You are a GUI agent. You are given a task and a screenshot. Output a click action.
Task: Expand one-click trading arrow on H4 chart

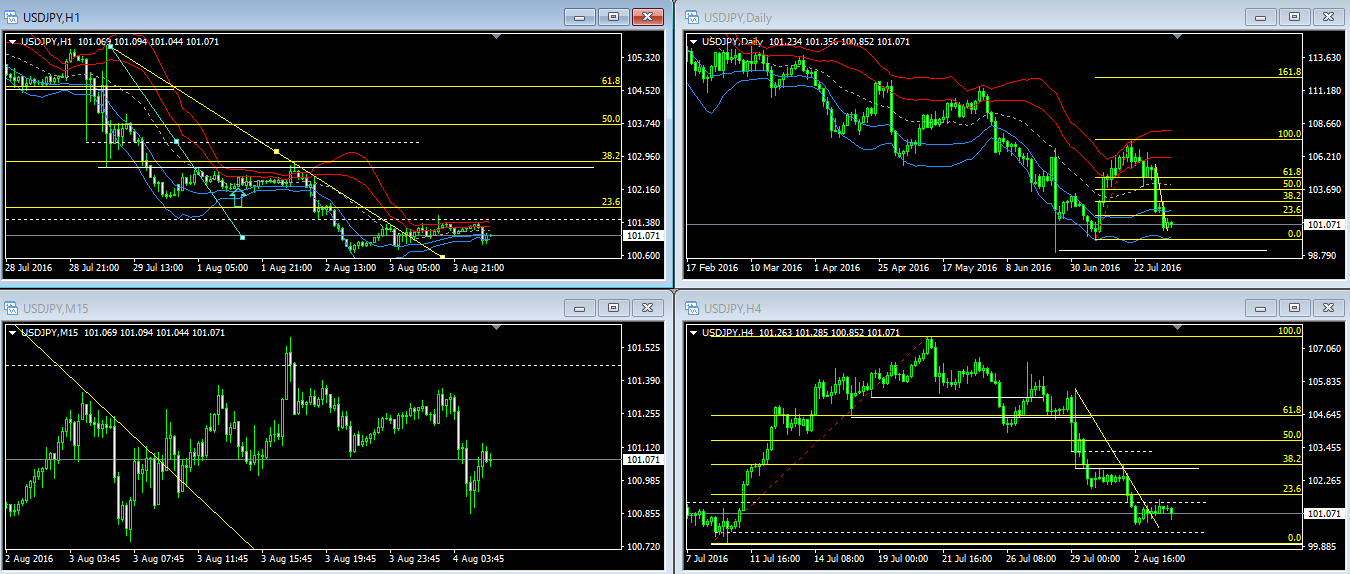pyautogui.click(x=693, y=332)
